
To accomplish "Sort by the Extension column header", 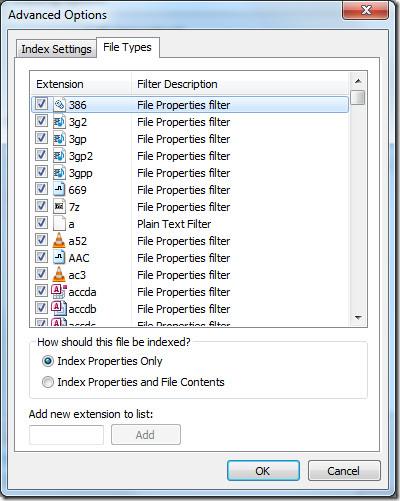I will tap(81, 84).
